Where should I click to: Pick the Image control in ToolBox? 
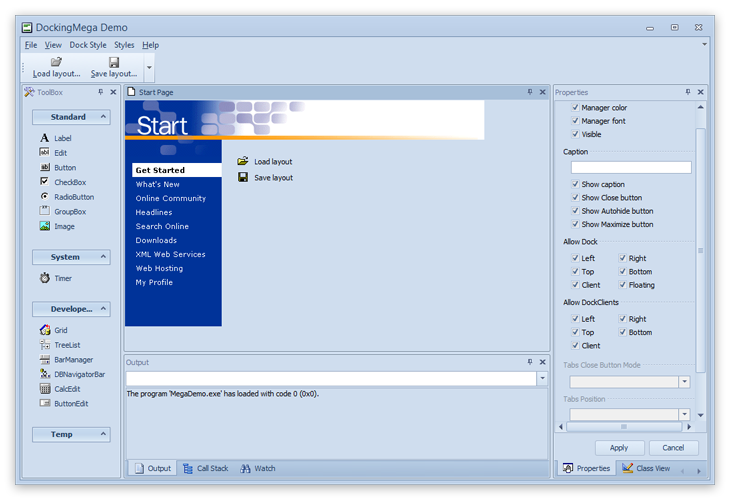[45, 227]
